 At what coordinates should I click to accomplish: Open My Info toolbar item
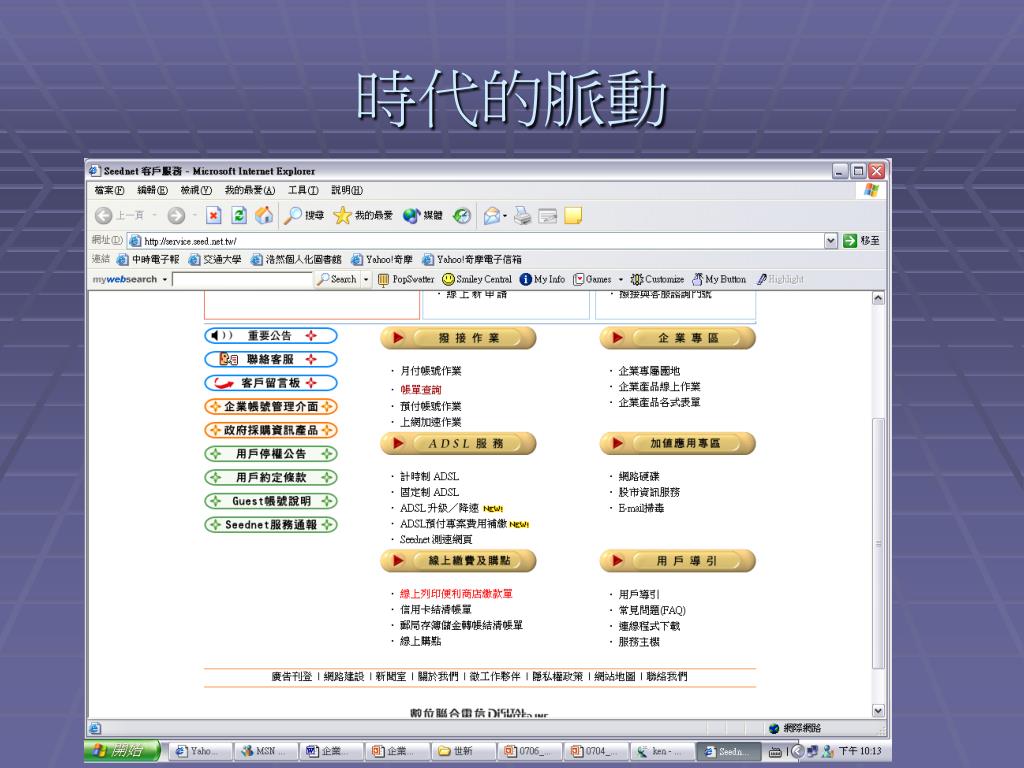[x=542, y=279]
